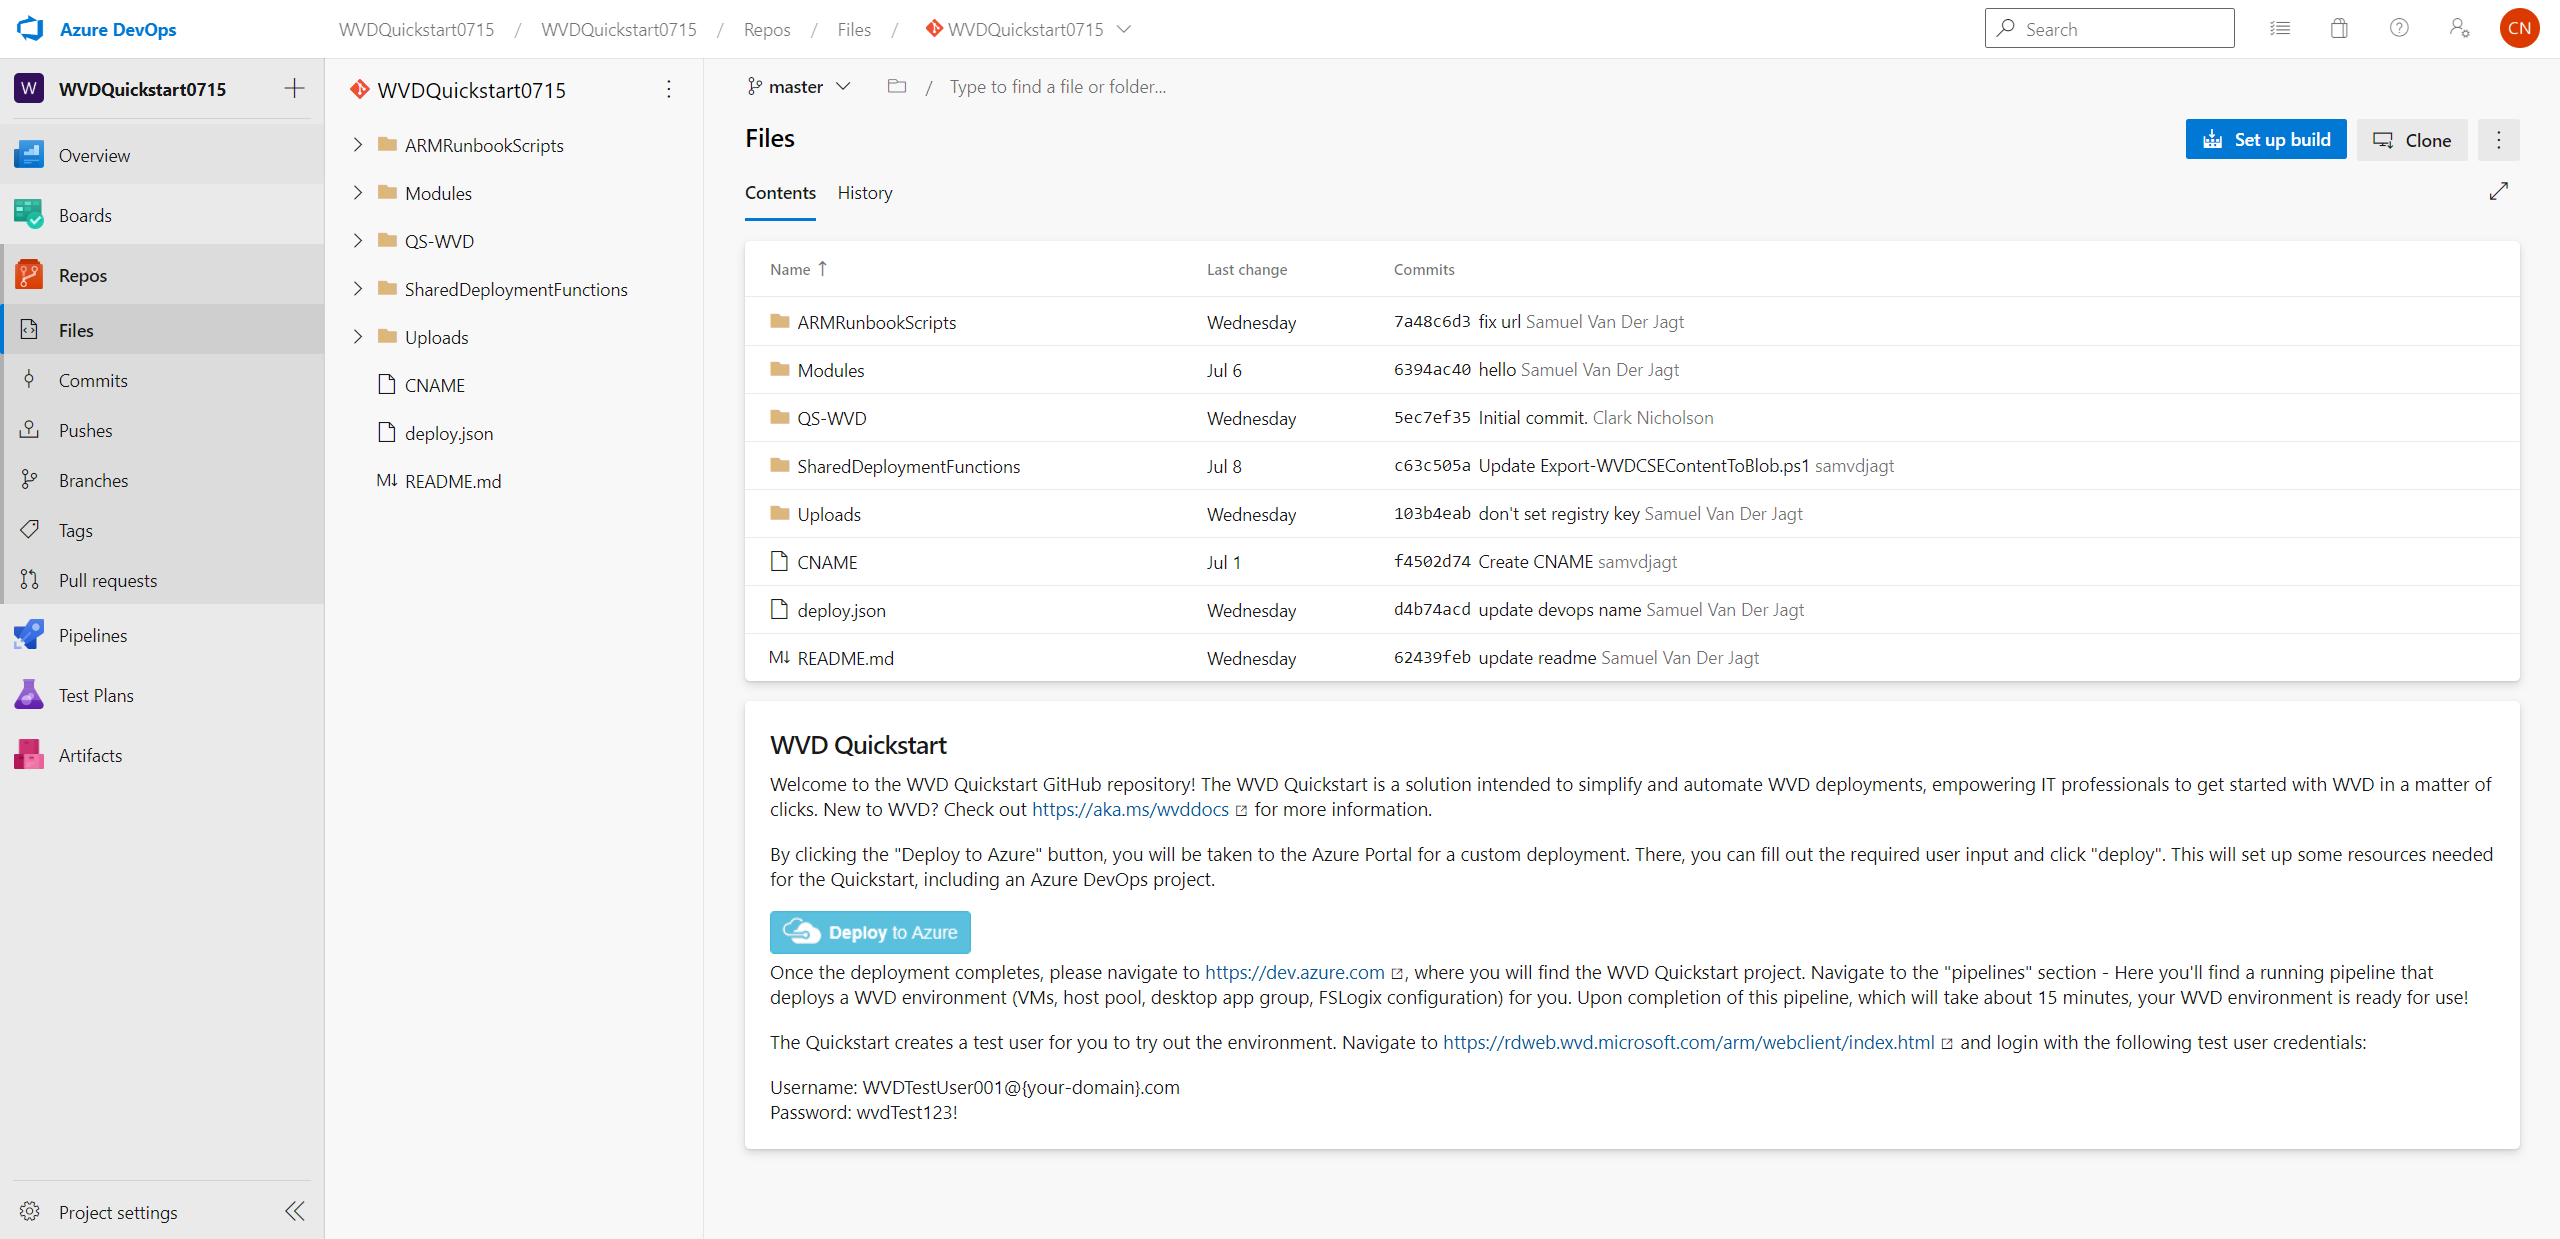This screenshot has width=2560, height=1239.
Task: Open Uploads folder in file table
Action: point(829,514)
